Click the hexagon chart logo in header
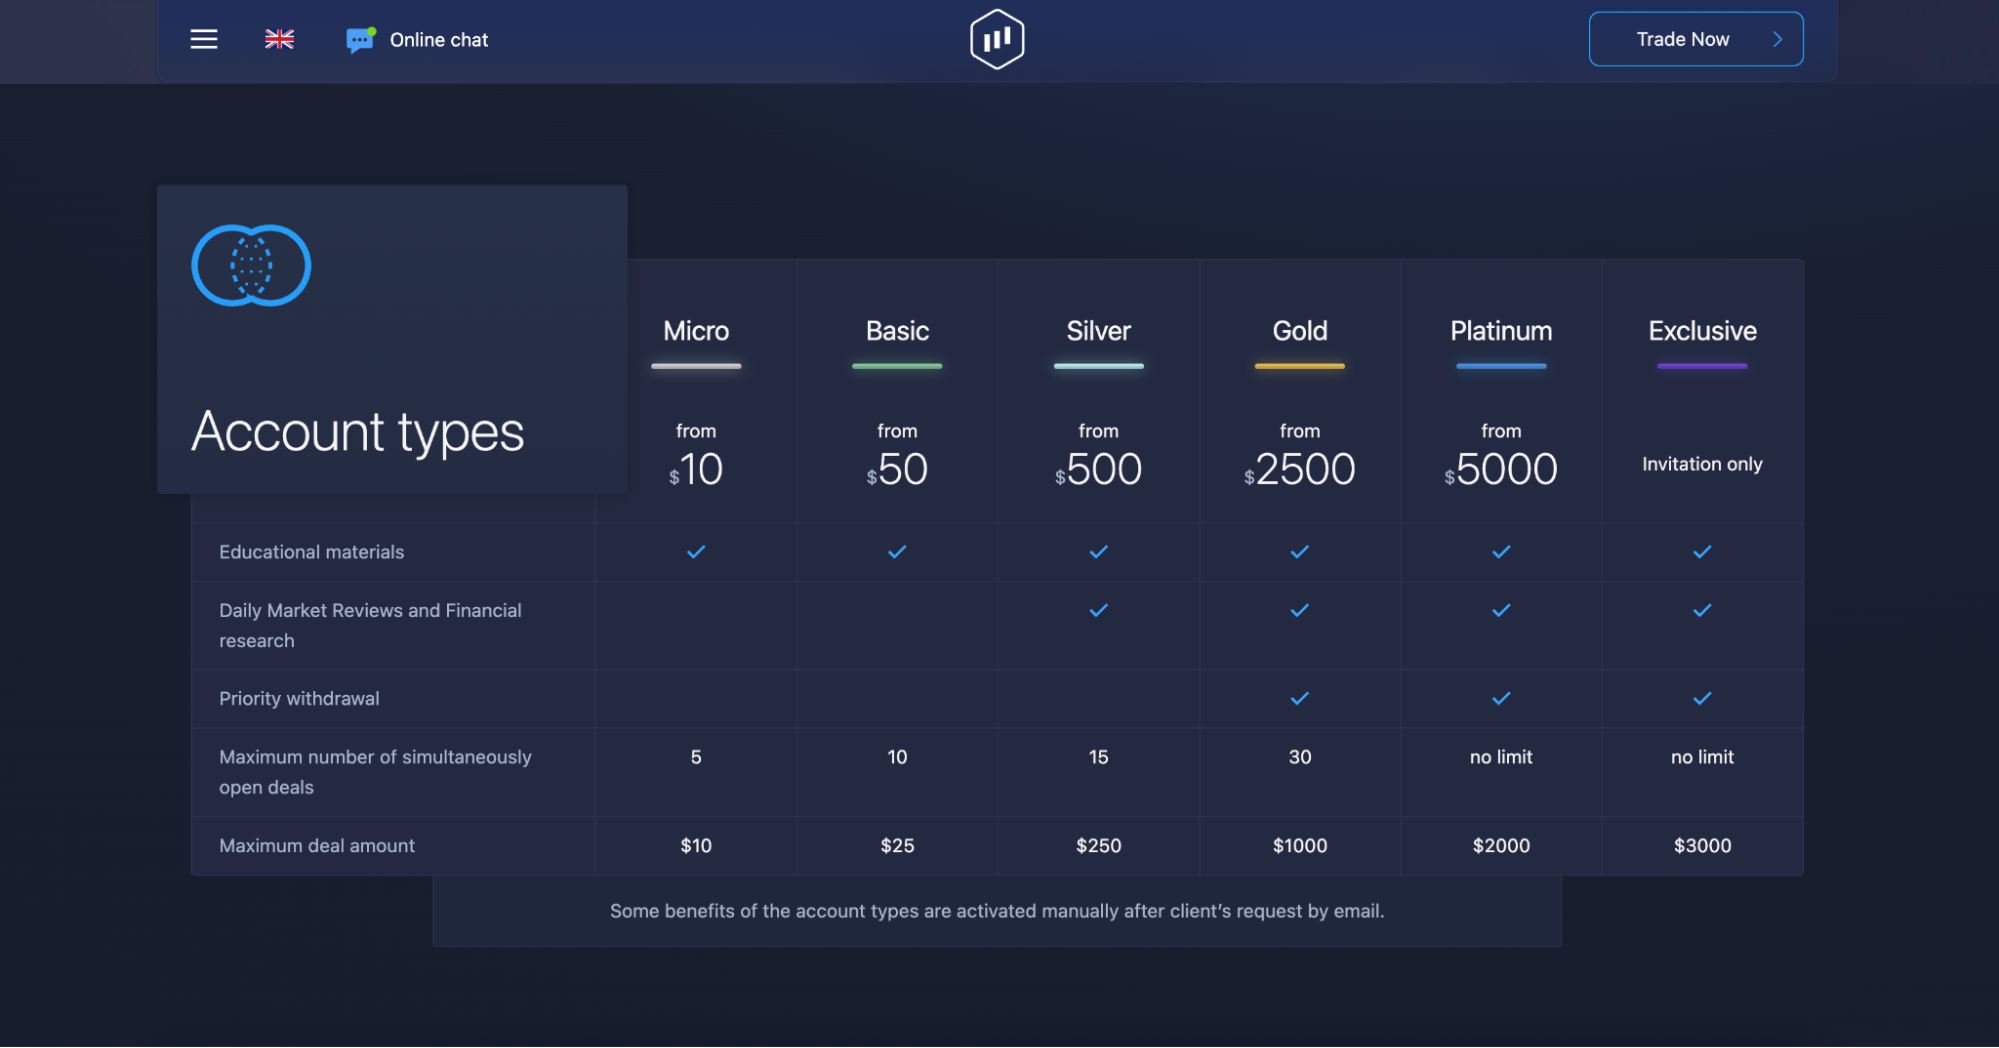The width and height of the screenshot is (1999, 1048). click(997, 39)
